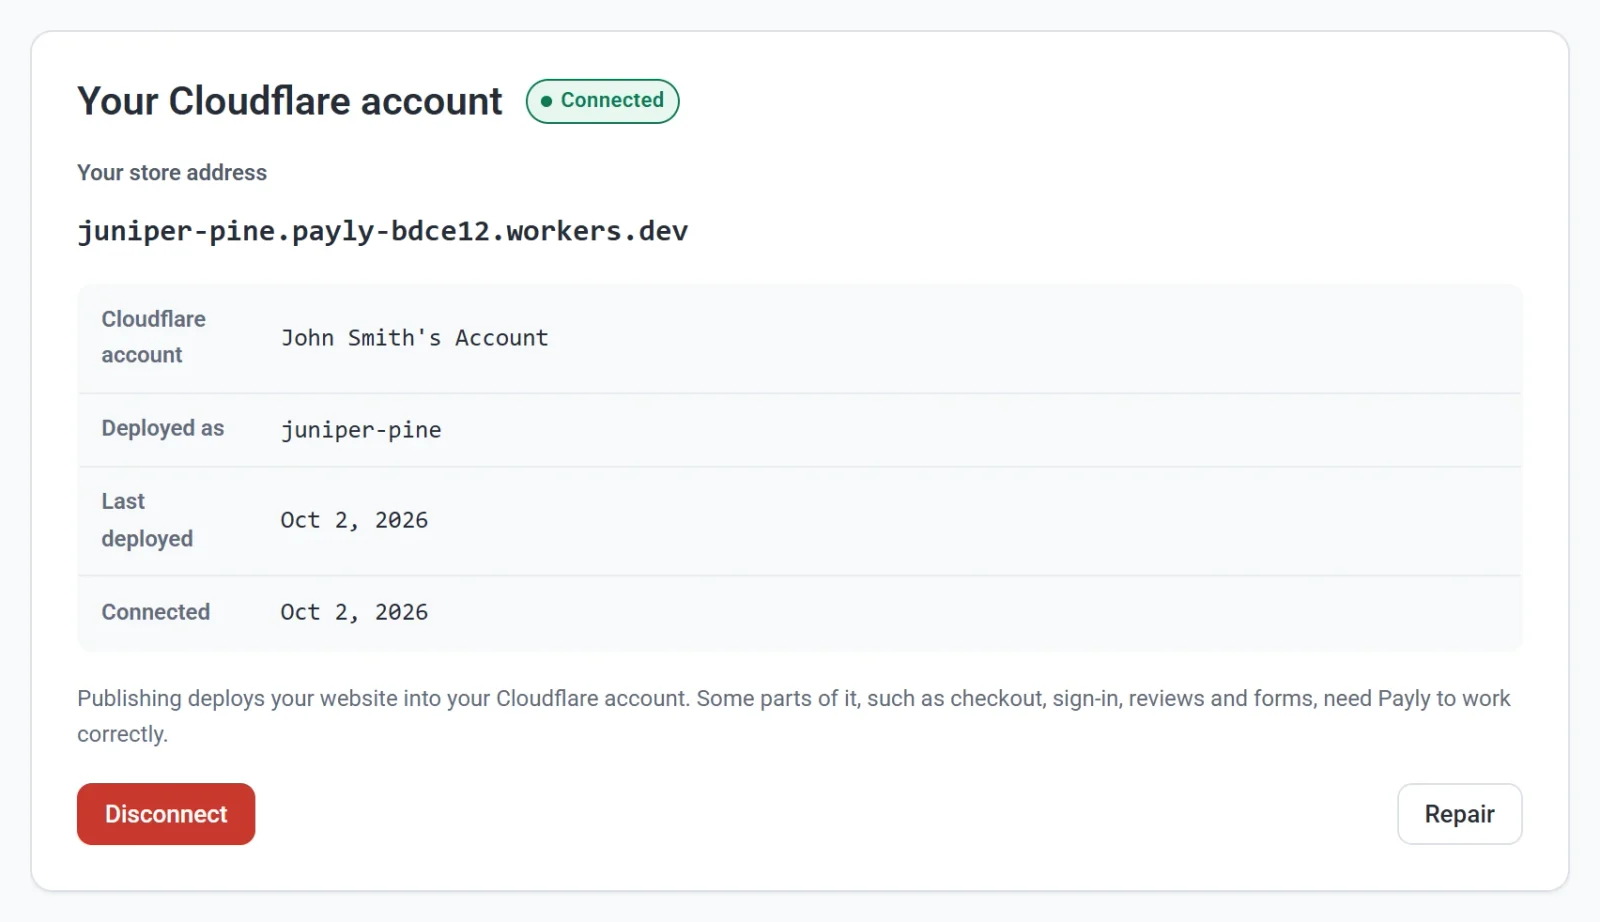Click the Connected row date Oct 2, 2026

(354, 612)
